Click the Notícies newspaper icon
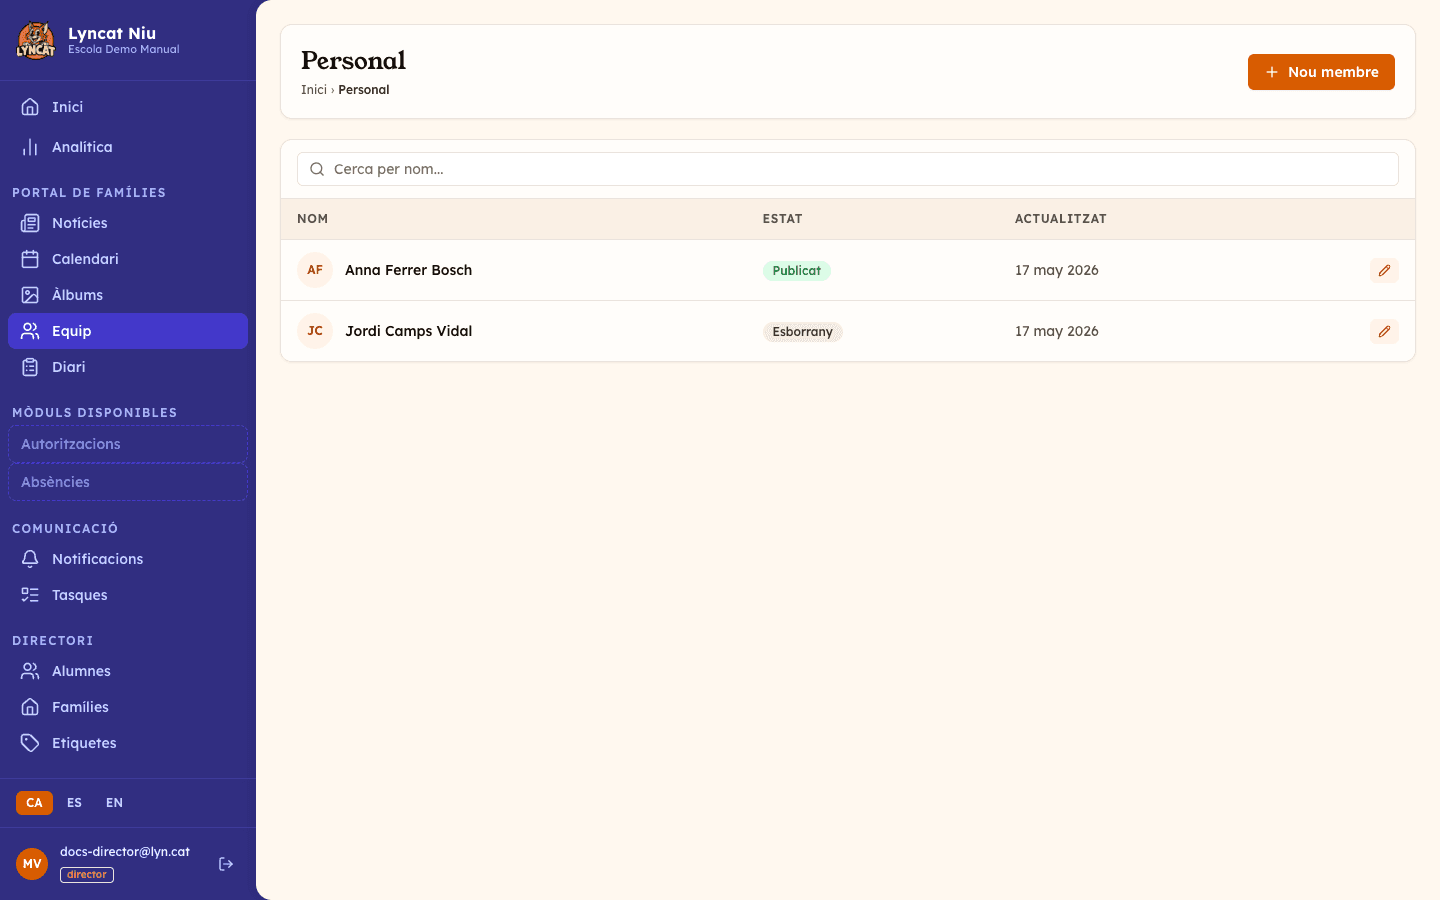This screenshot has width=1440, height=900. point(30,223)
